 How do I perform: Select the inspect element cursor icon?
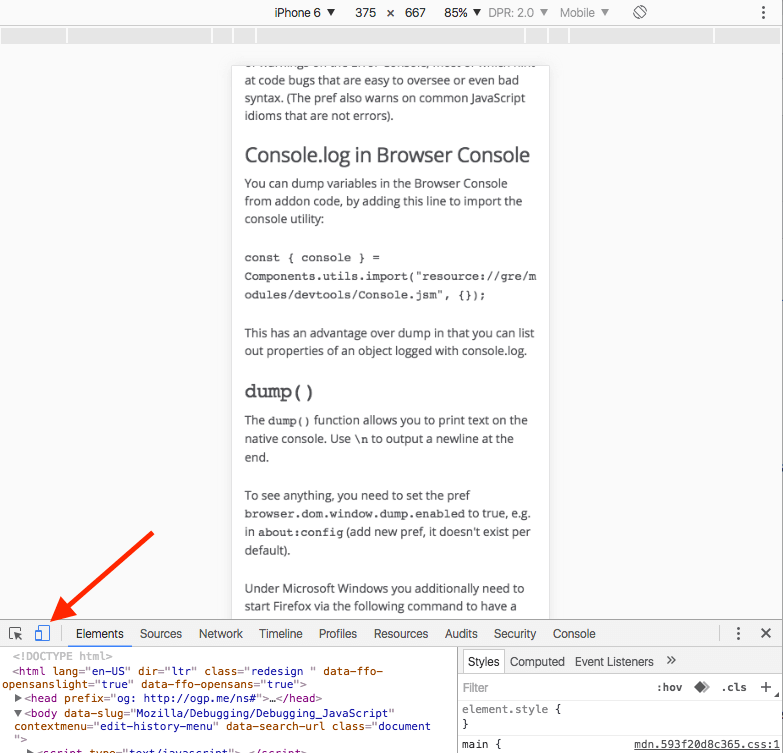coord(15,634)
